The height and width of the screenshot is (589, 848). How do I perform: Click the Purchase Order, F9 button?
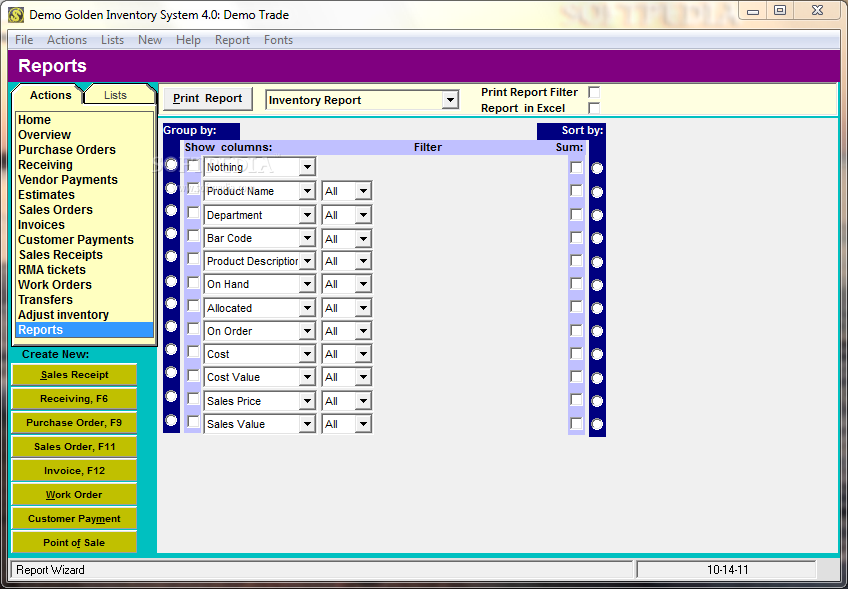pyautogui.click(x=74, y=422)
